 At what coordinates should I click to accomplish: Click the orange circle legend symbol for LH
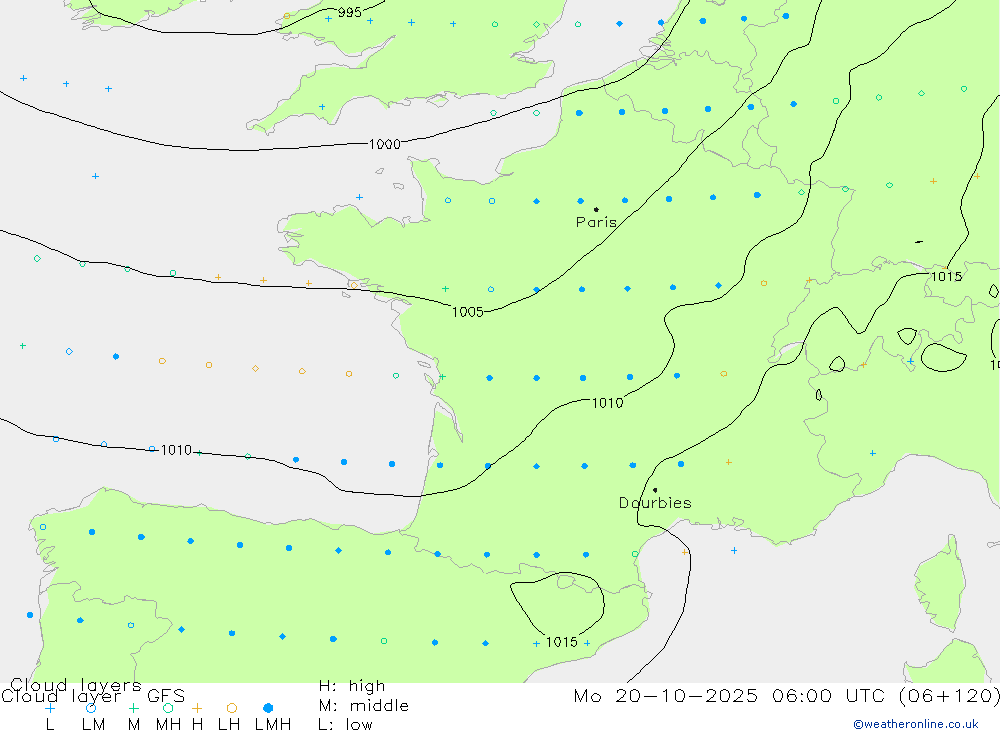(232, 708)
